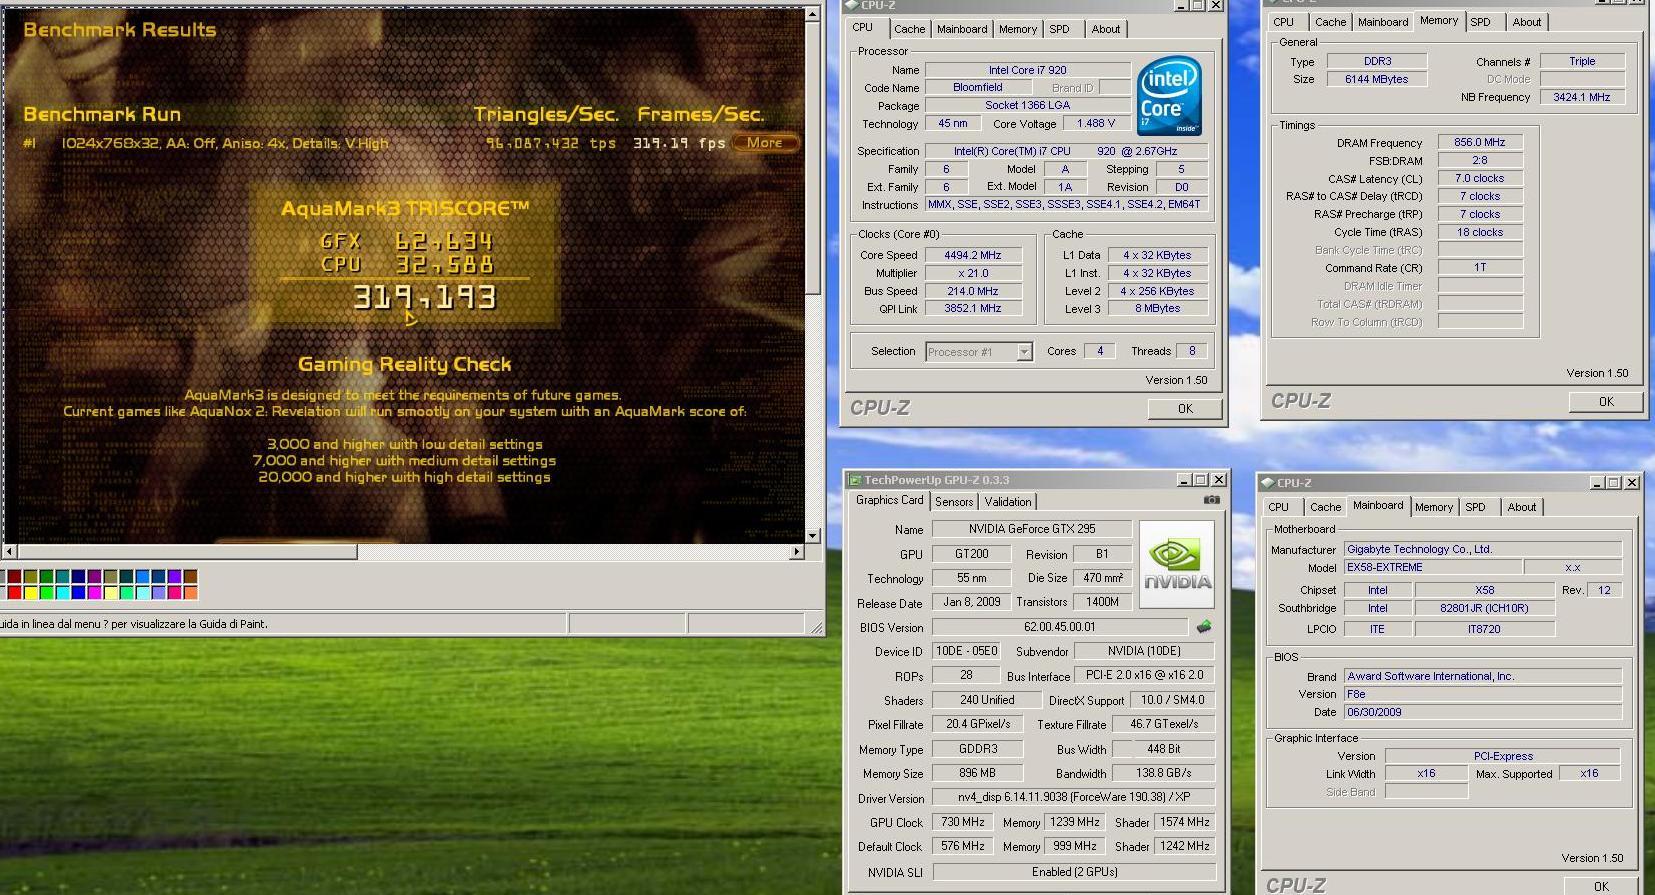Click AquaMark total score '319,193'
The height and width of the screenshot is (895, 1655).
(424, 297)
